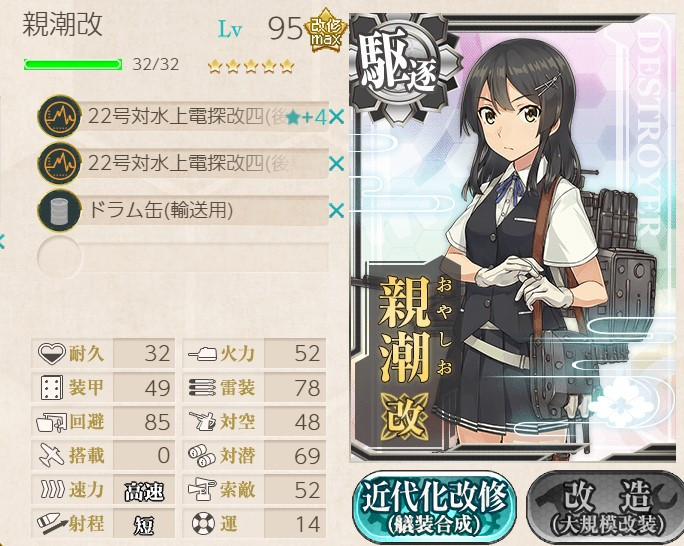Click the drum canister equipment icon
684x546 pixels.
click(60, 211)
